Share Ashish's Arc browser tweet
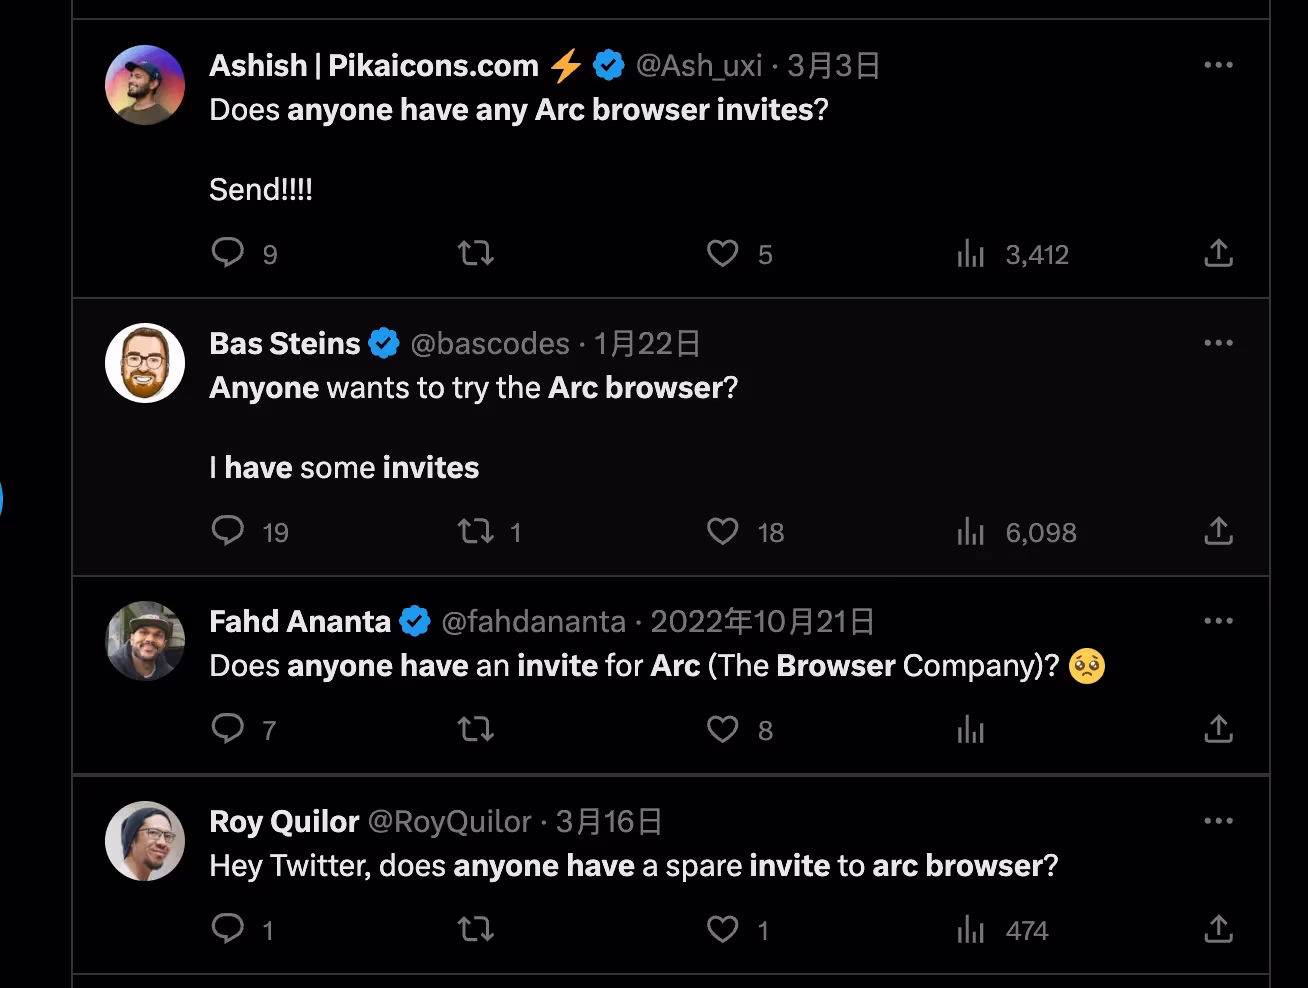 (1218, 253)
